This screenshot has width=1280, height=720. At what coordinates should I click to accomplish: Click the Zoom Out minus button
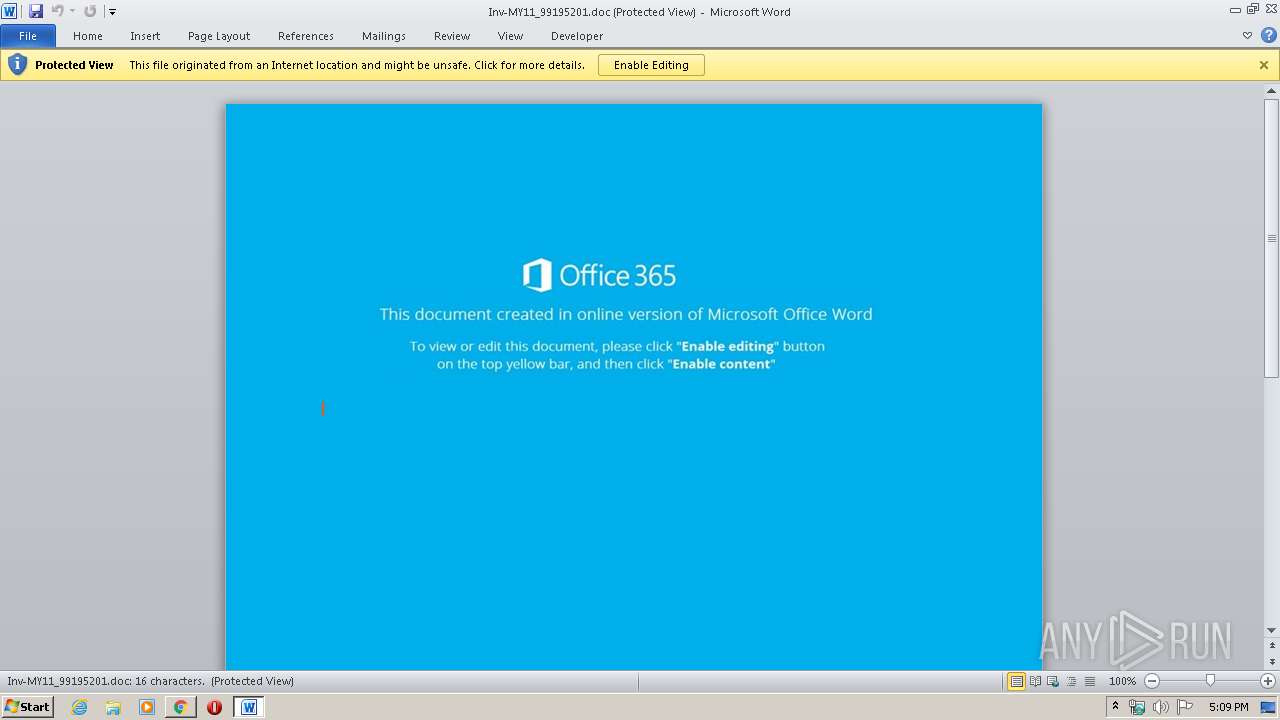tap(1152, 681)
